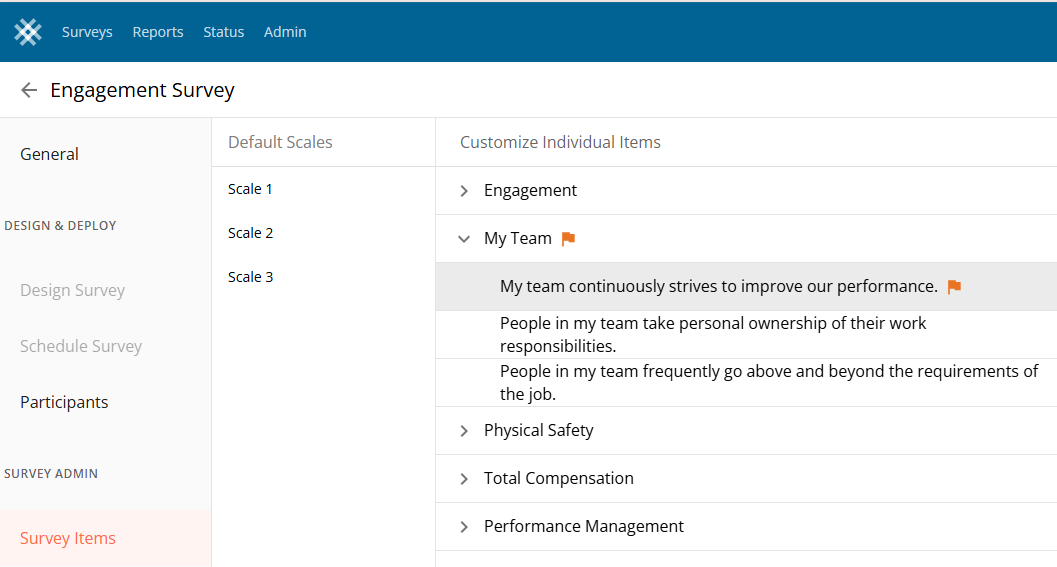1057x567 pixels.
Task: Expand the Physical Safety category
Action: point(464,431)
